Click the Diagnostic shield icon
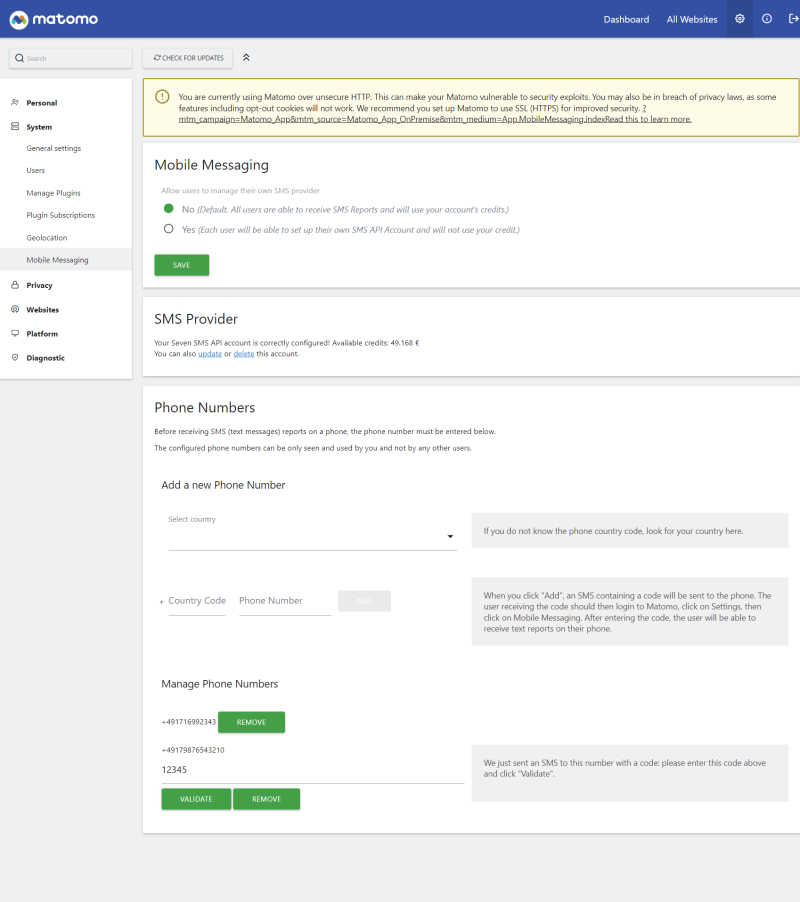The height and width of the screenshot is (902, 800). coord(13,357)
